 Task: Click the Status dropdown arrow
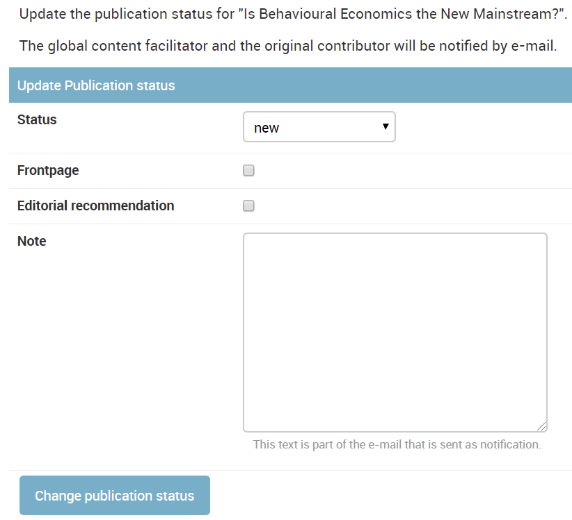coord(385,126)
